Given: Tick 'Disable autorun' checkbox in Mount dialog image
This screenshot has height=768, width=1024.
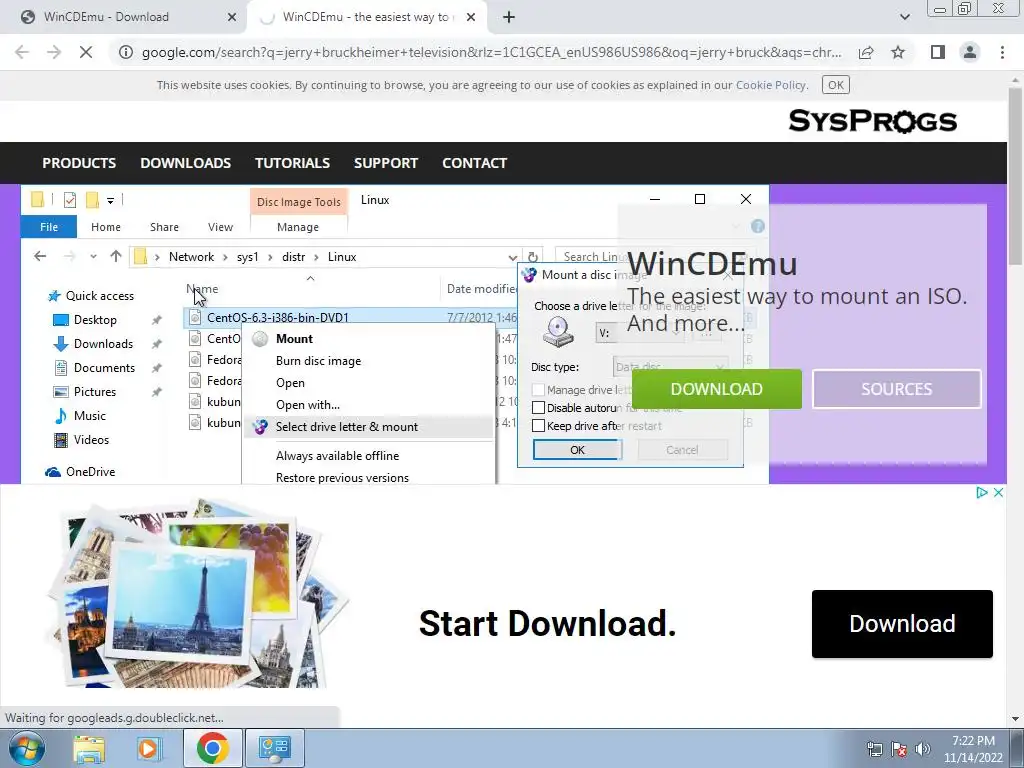Looking at the screenshot, I should tap(538, 408).
